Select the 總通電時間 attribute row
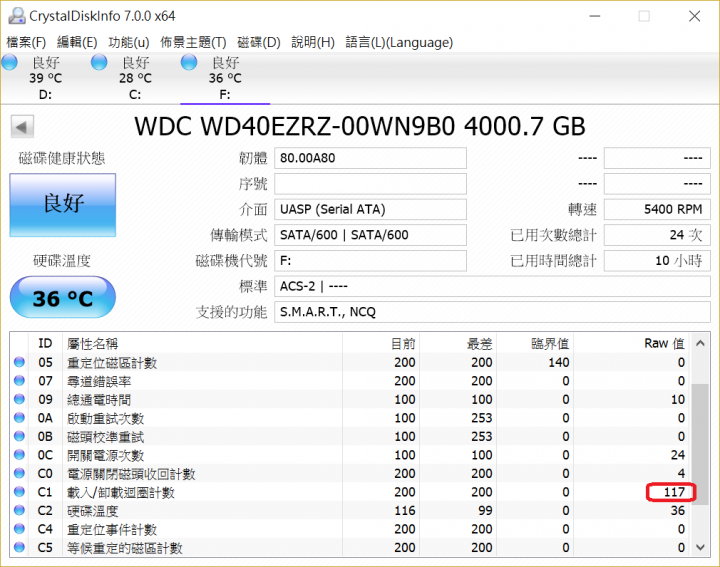Screen dimensions: 720x567 [351, 399]
